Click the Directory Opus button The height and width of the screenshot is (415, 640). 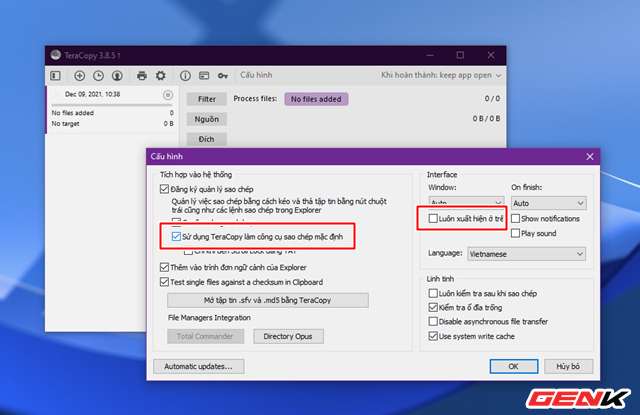[288, 336]
